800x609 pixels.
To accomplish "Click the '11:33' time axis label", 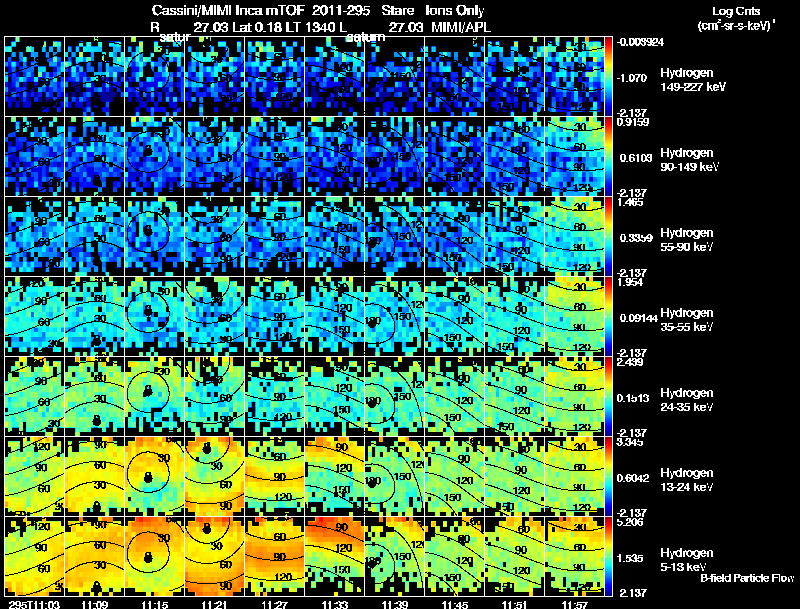I will pos(335,604).
